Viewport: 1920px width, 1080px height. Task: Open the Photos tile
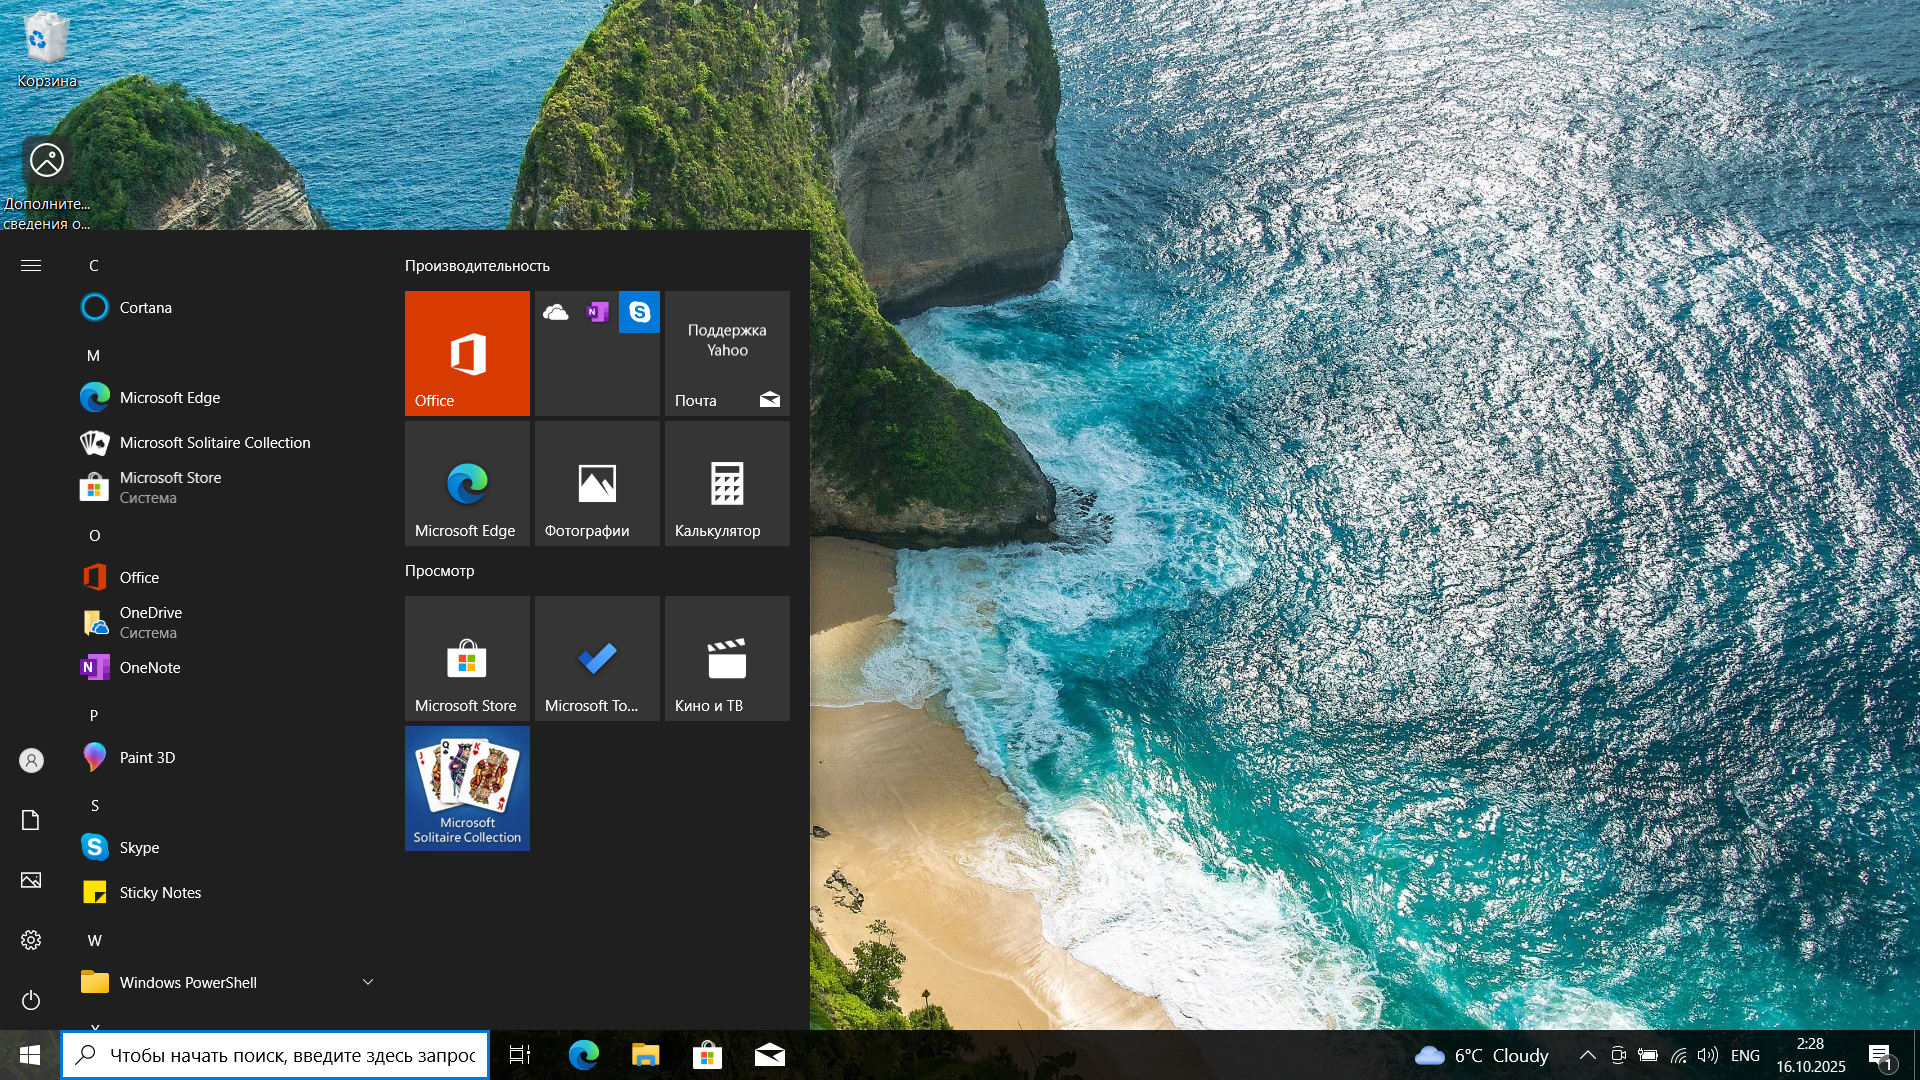tap(597, 483)
